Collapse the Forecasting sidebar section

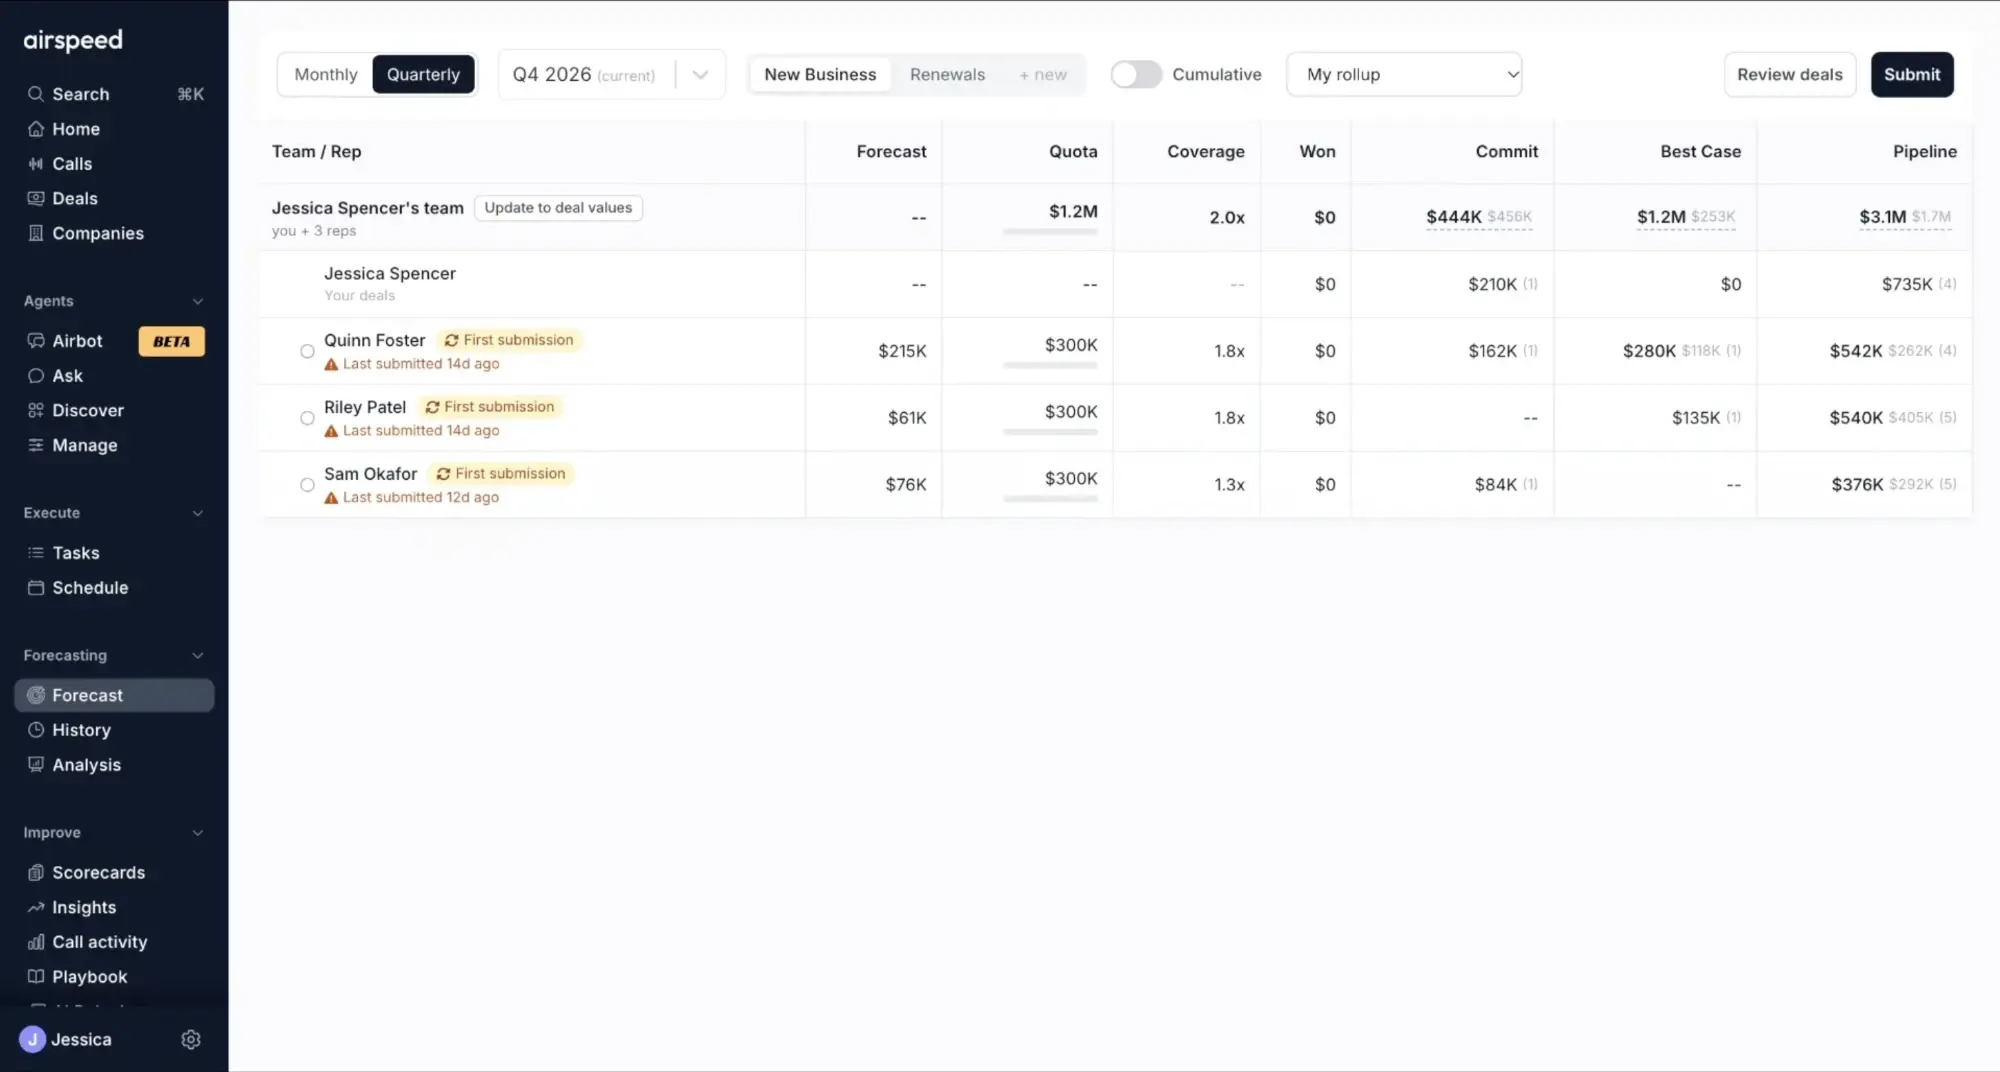[197, 656]
